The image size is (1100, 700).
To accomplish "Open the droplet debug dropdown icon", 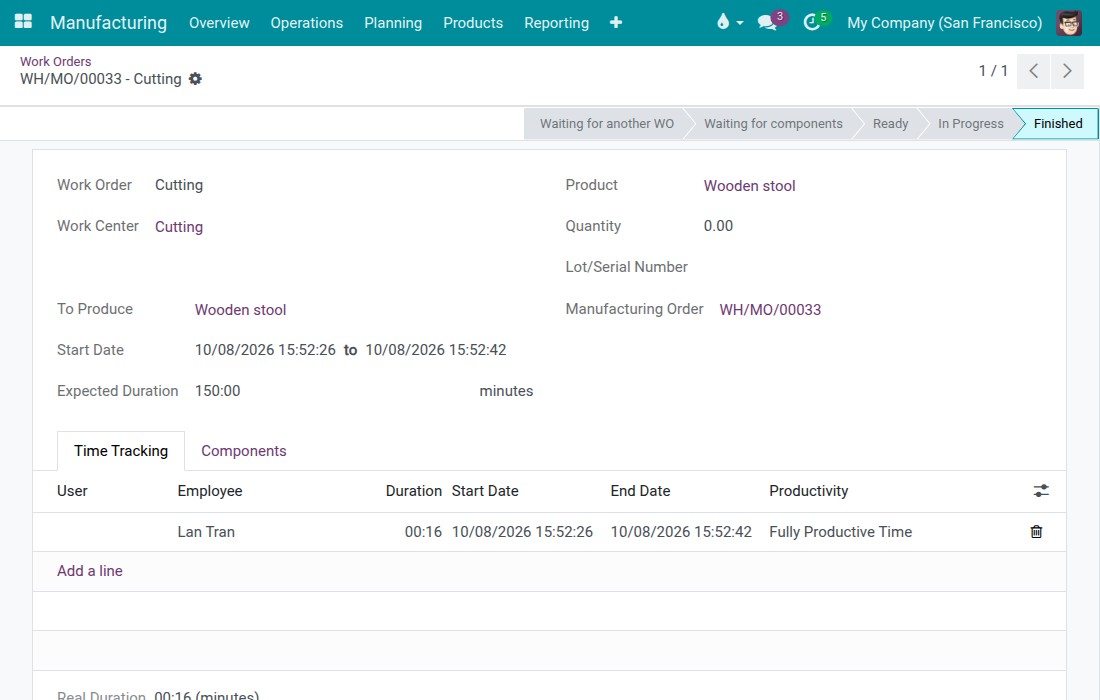I will tap(729, 22).
